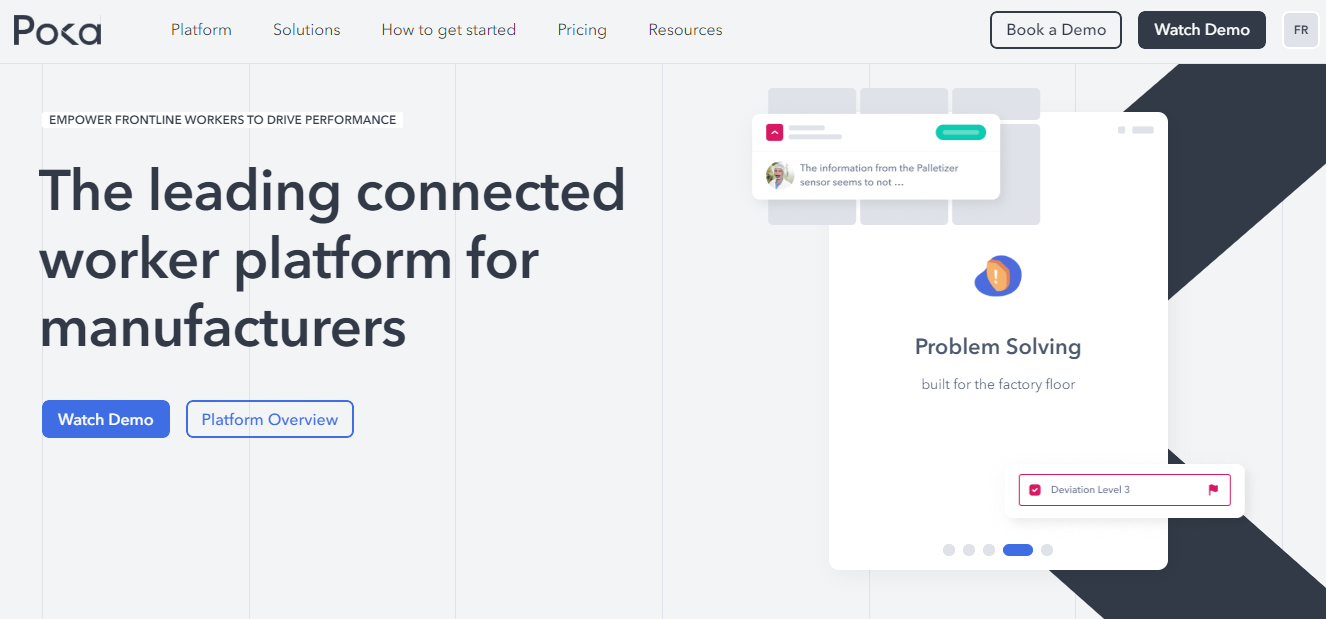Image resolution: width=1326 pixels, height=619 pixels.
Task: Click the active blue carousel indicator
Action: [x=1018, y=550]
